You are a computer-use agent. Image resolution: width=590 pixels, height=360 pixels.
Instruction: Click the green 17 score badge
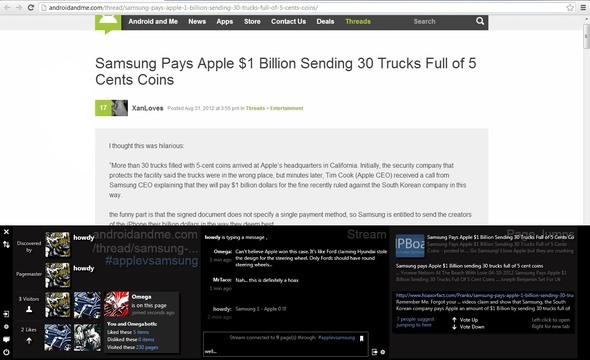pos(103,108)
